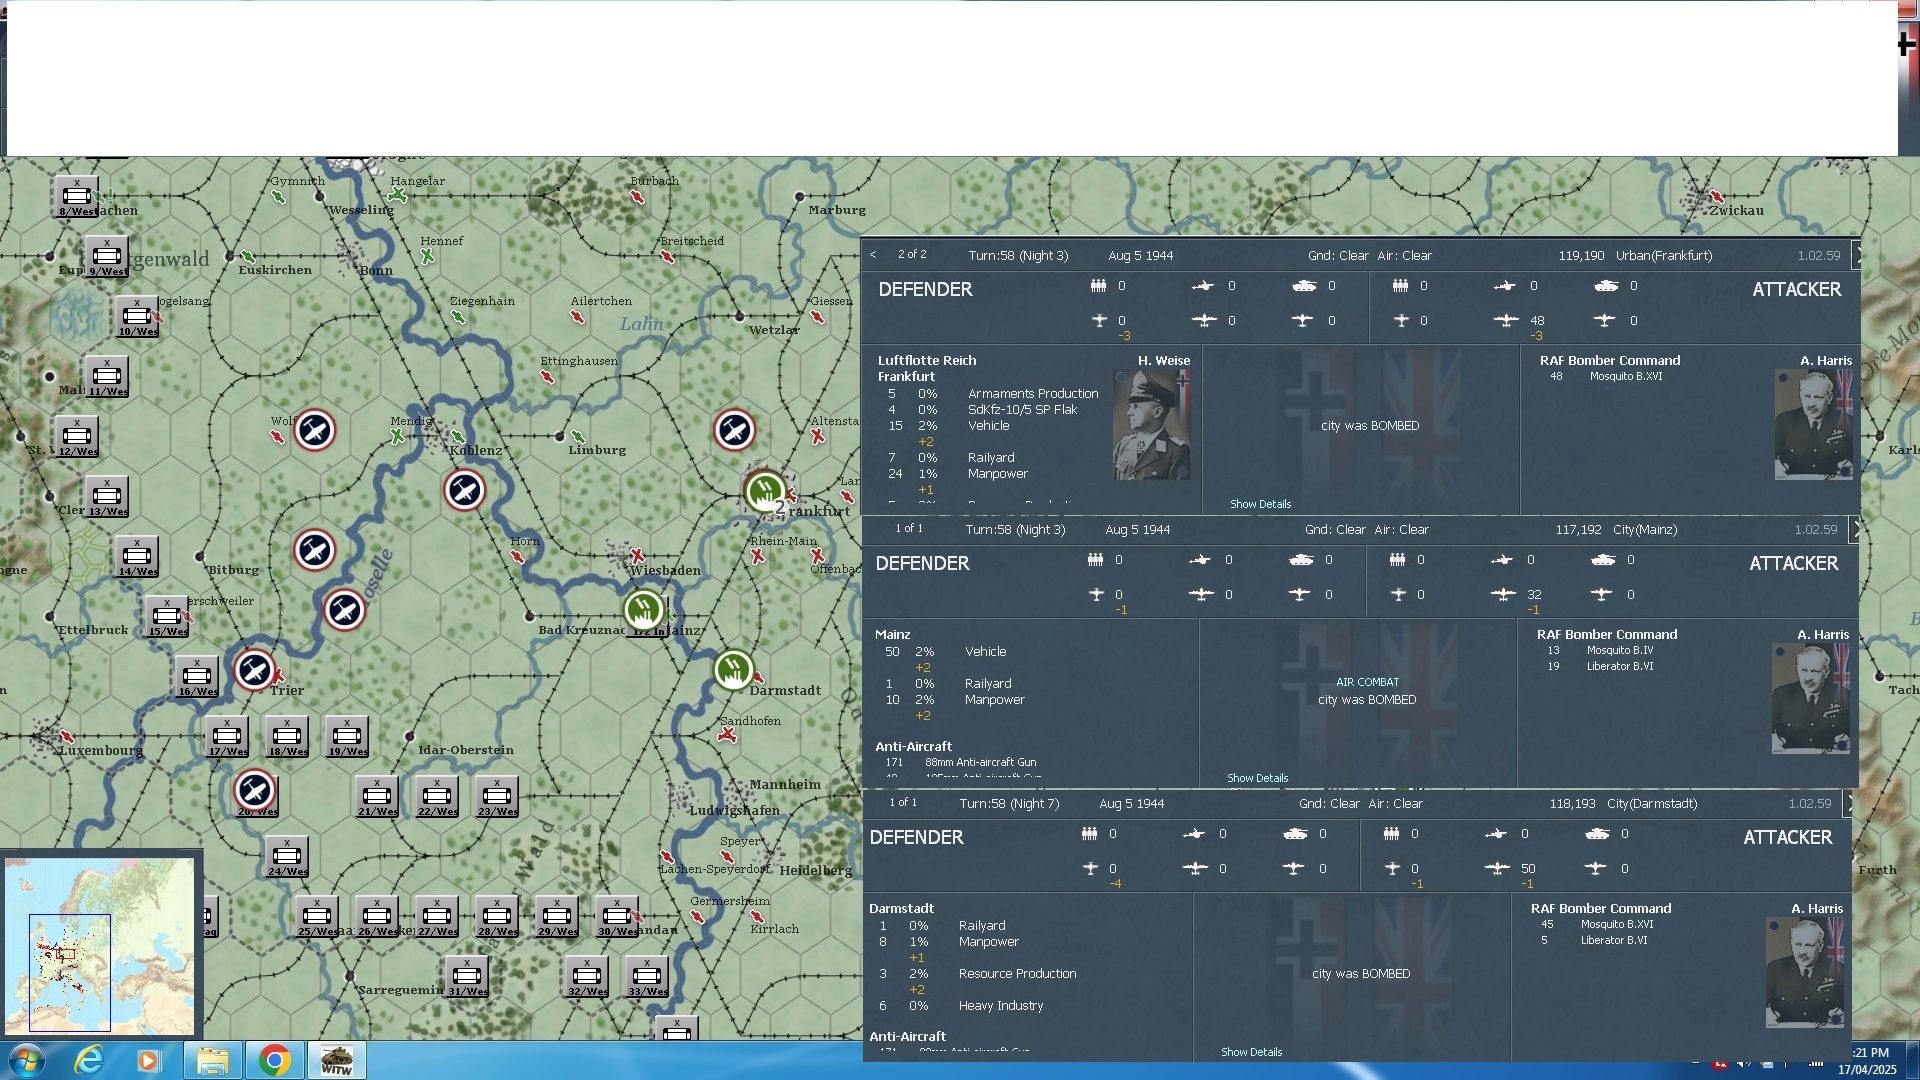Click the Europe minimap

(x=100, y=945)
